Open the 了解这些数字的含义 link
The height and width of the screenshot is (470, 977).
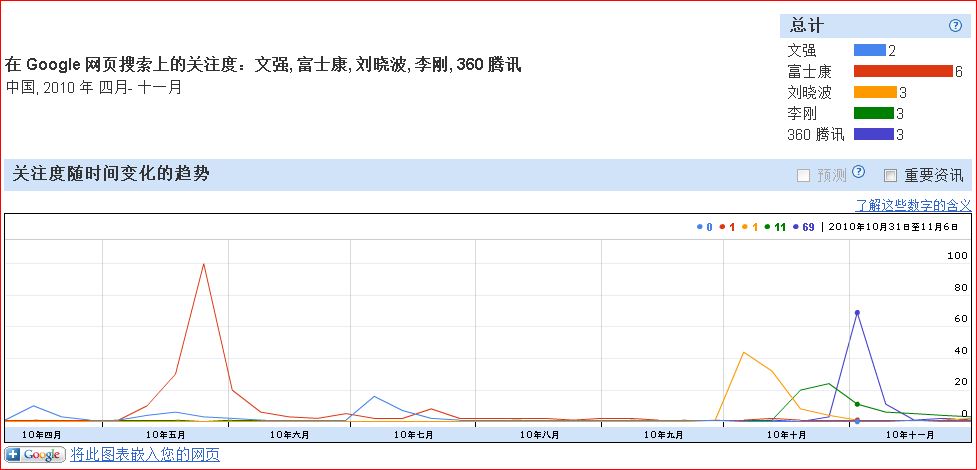(x=913, y=205)
